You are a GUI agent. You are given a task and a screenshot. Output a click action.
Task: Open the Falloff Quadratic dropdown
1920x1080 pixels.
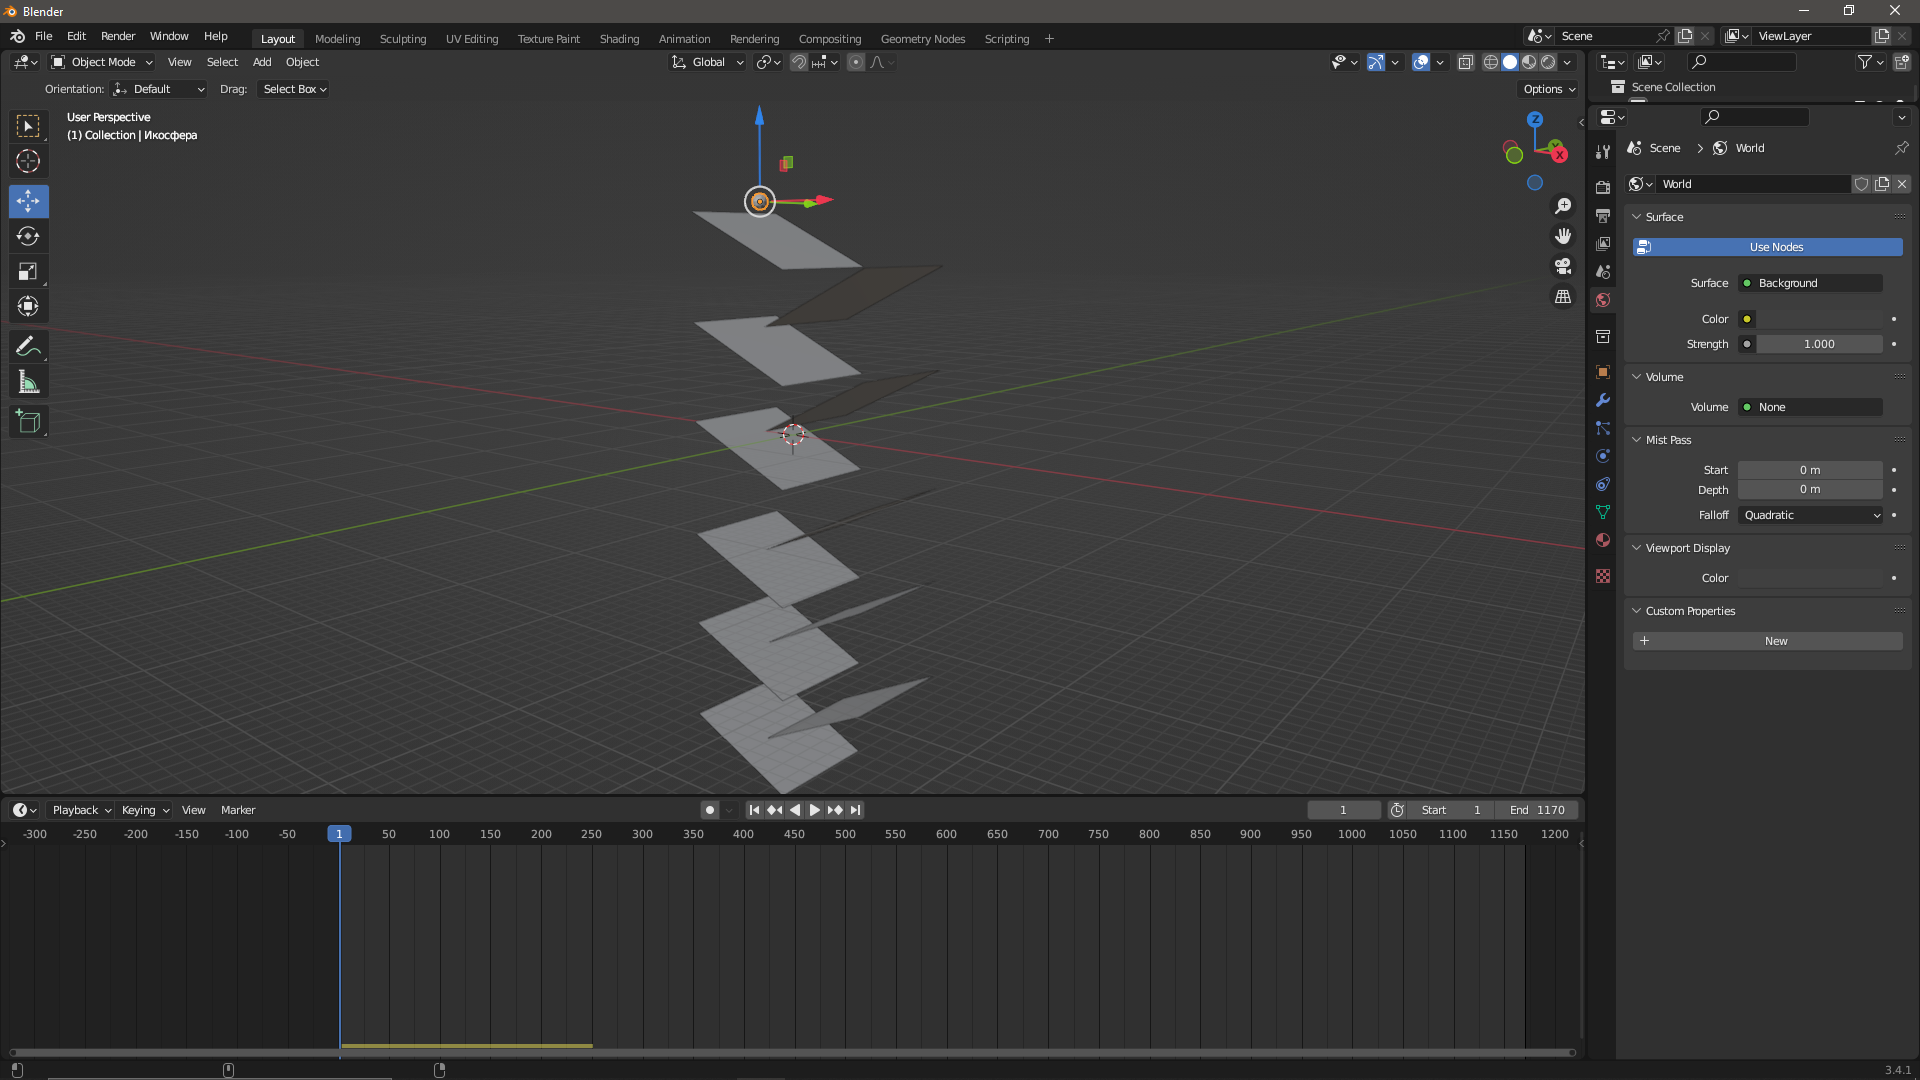(x=1811, y=515)
